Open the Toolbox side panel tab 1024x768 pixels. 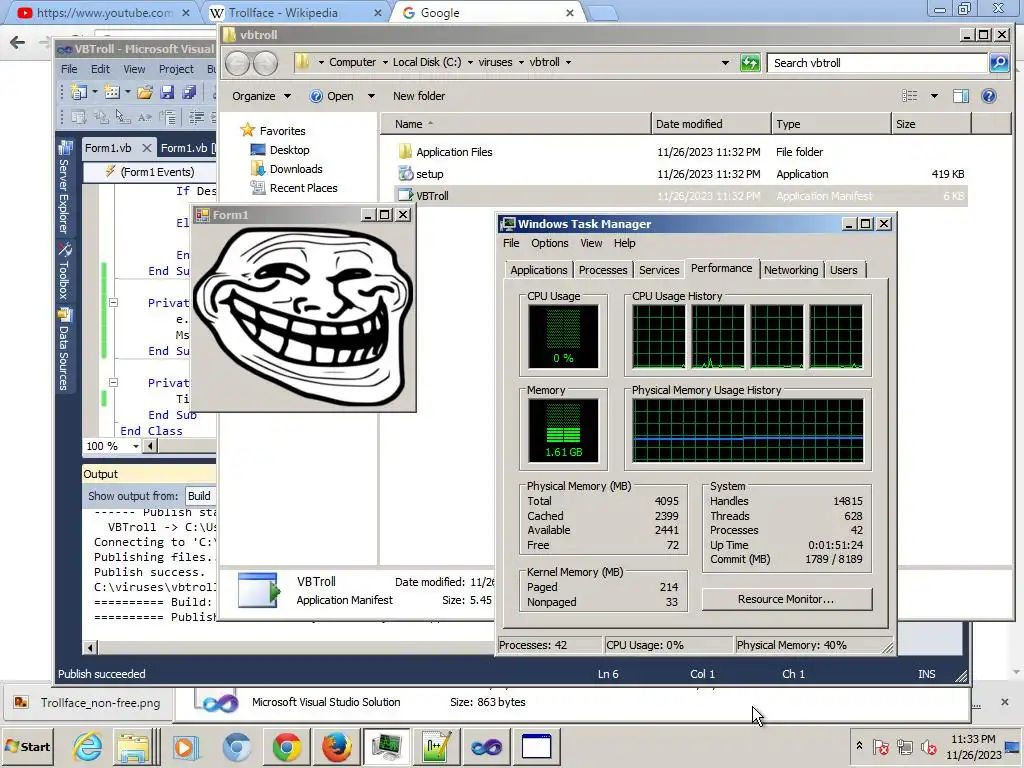64,272
